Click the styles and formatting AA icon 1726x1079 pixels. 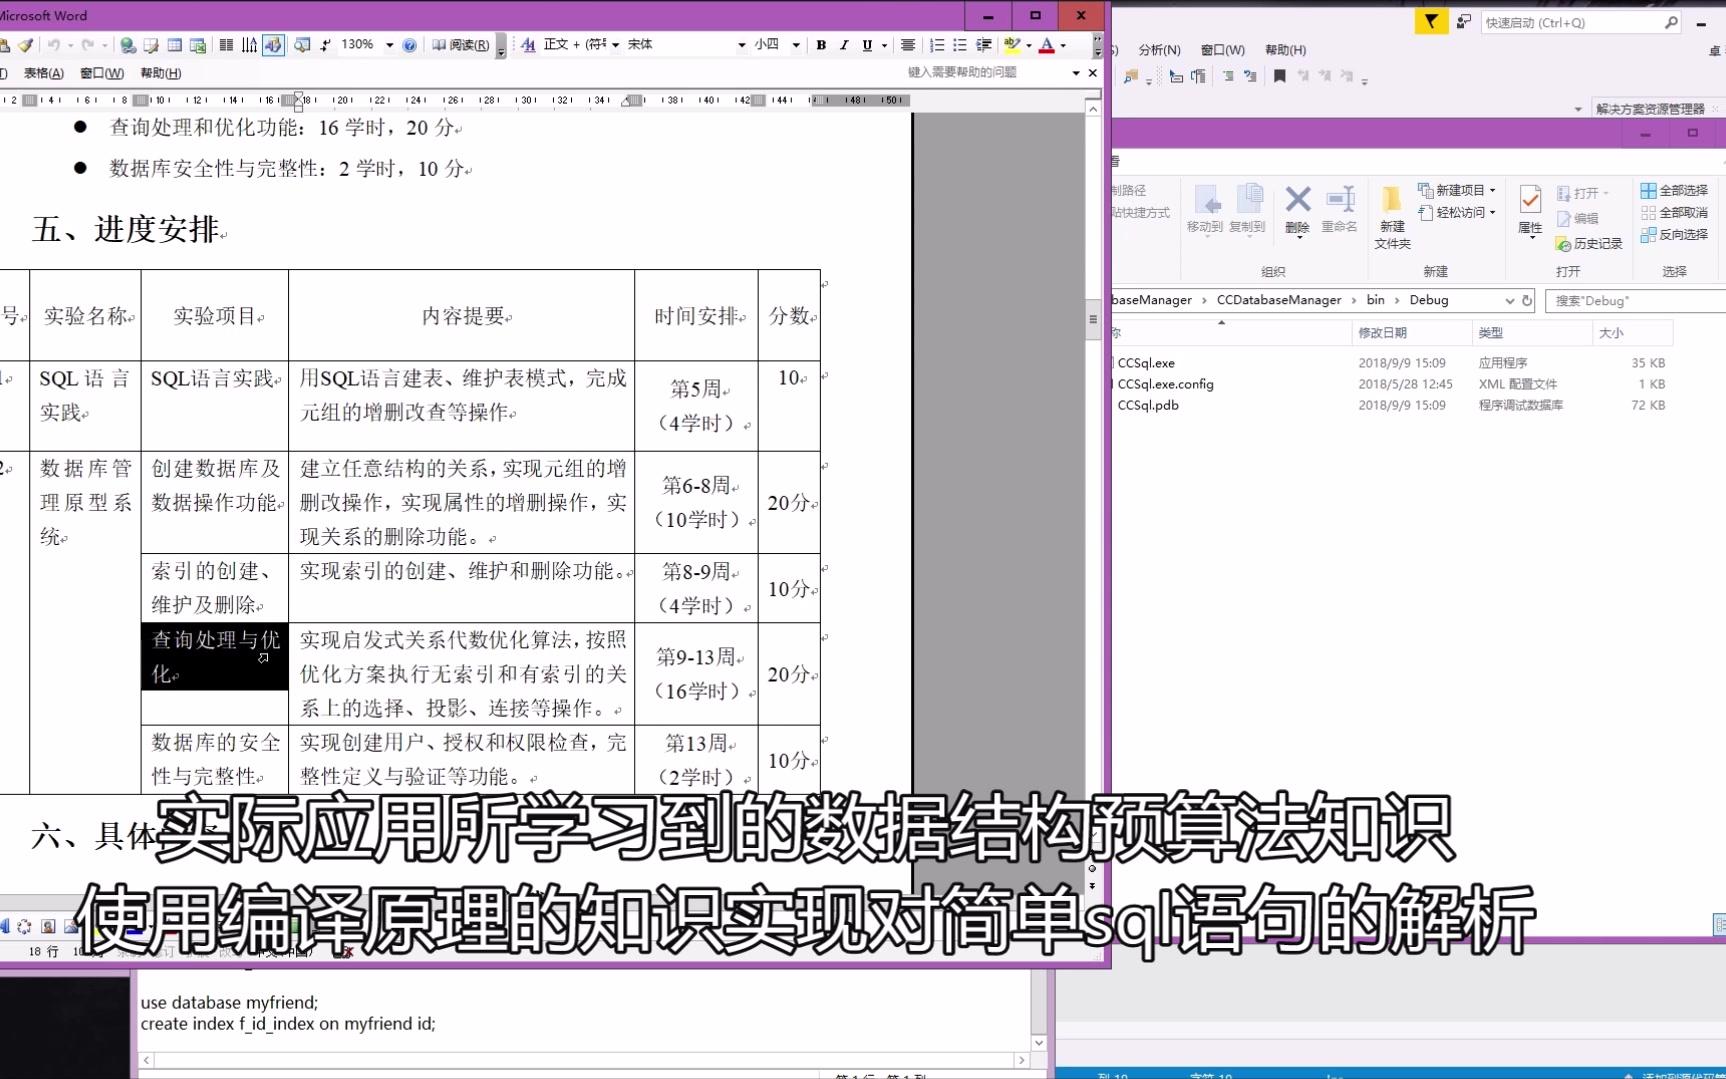(528, 45)
